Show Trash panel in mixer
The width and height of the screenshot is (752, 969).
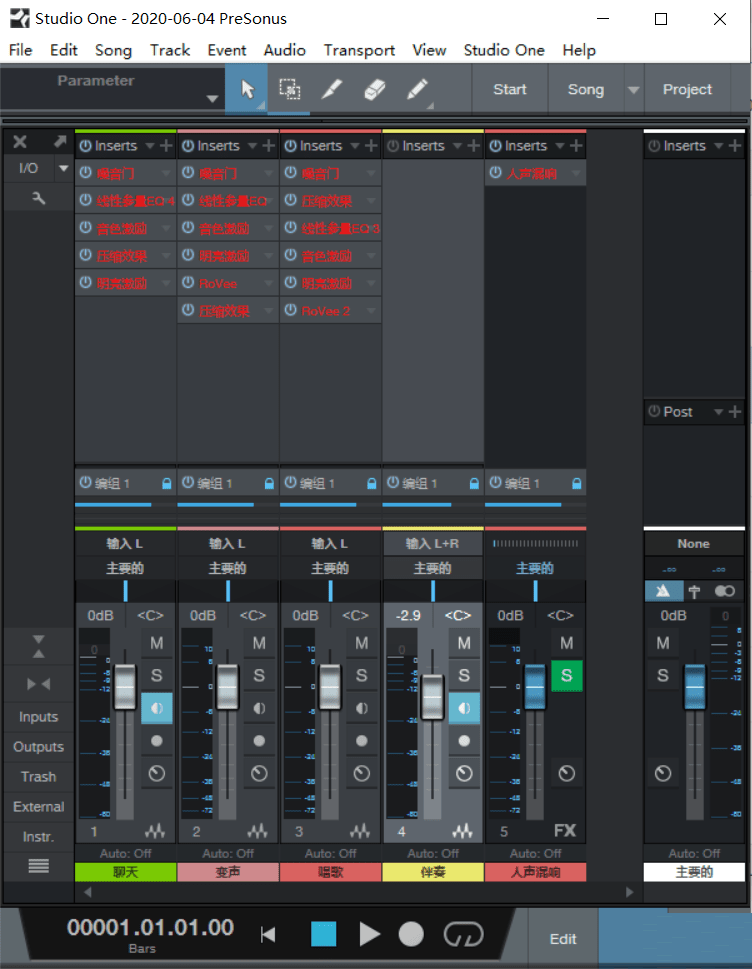tap(38, 777)
